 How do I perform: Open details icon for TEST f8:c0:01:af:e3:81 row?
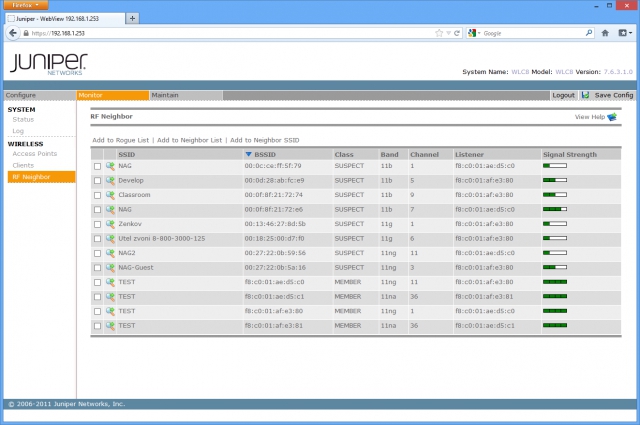coord(110,326)
